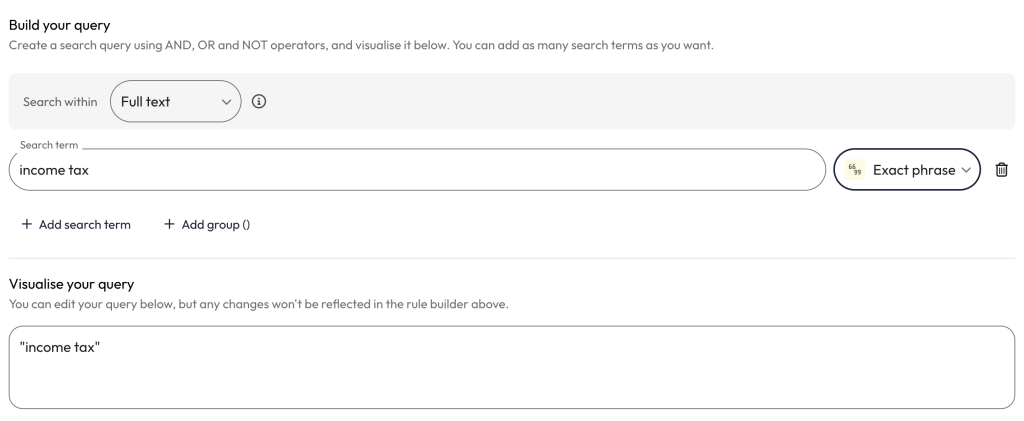Click the chevron arrow next to Exact phrase

click(966, 170)
